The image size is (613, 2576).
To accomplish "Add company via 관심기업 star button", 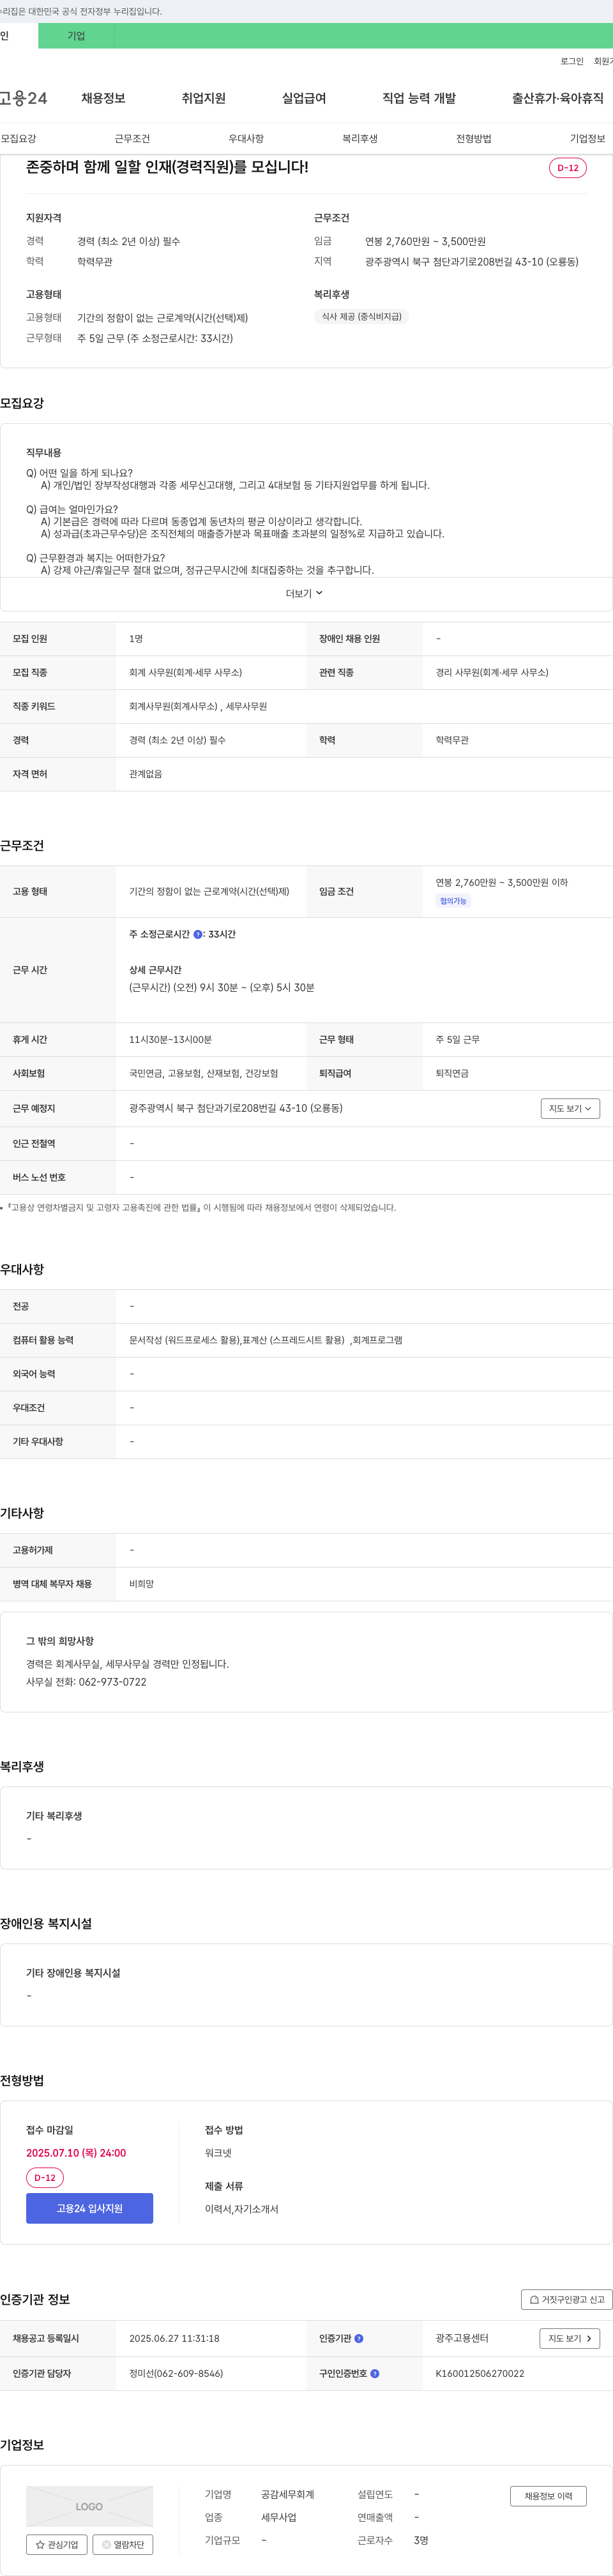I will click(x=57, y=2544).
